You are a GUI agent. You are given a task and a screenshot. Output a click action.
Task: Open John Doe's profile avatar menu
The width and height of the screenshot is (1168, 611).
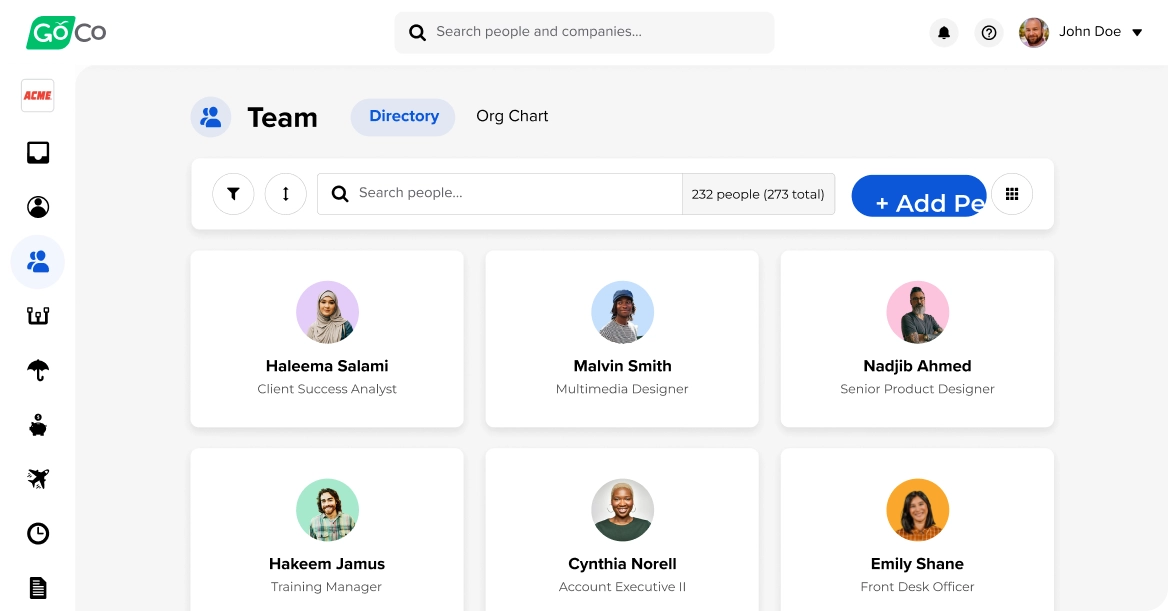tap(1033, 31)
